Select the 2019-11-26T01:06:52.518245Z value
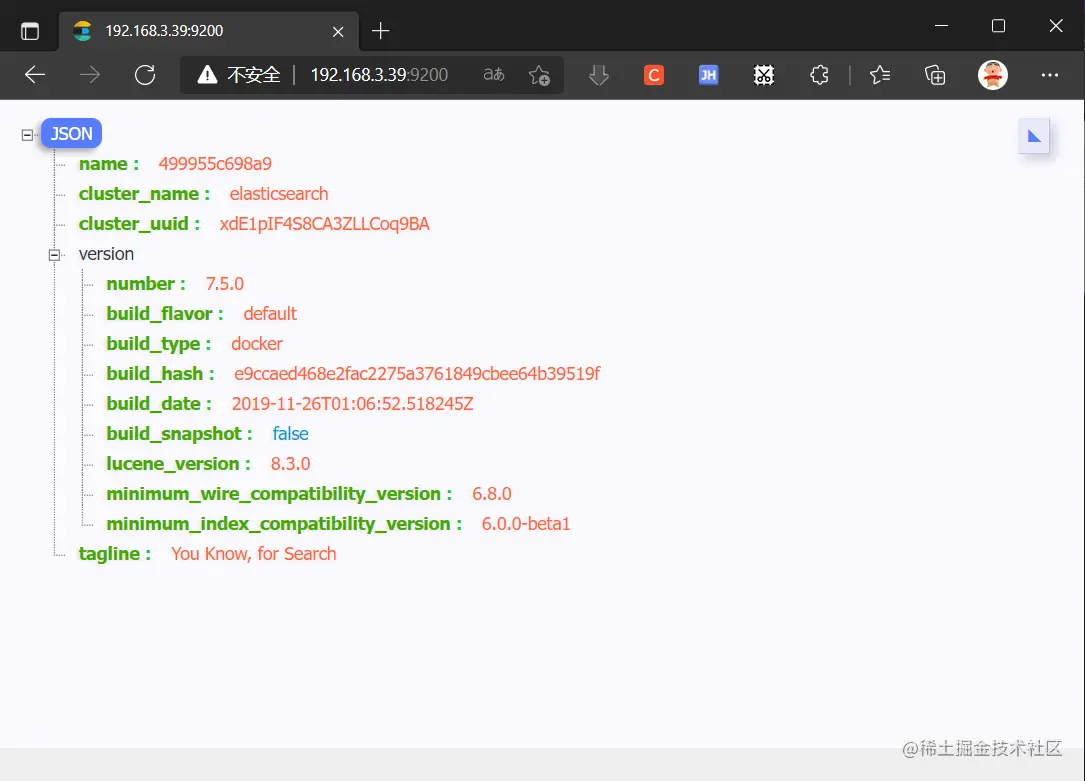This screenshot has height=781, width=1085. [x=352, y=404]
